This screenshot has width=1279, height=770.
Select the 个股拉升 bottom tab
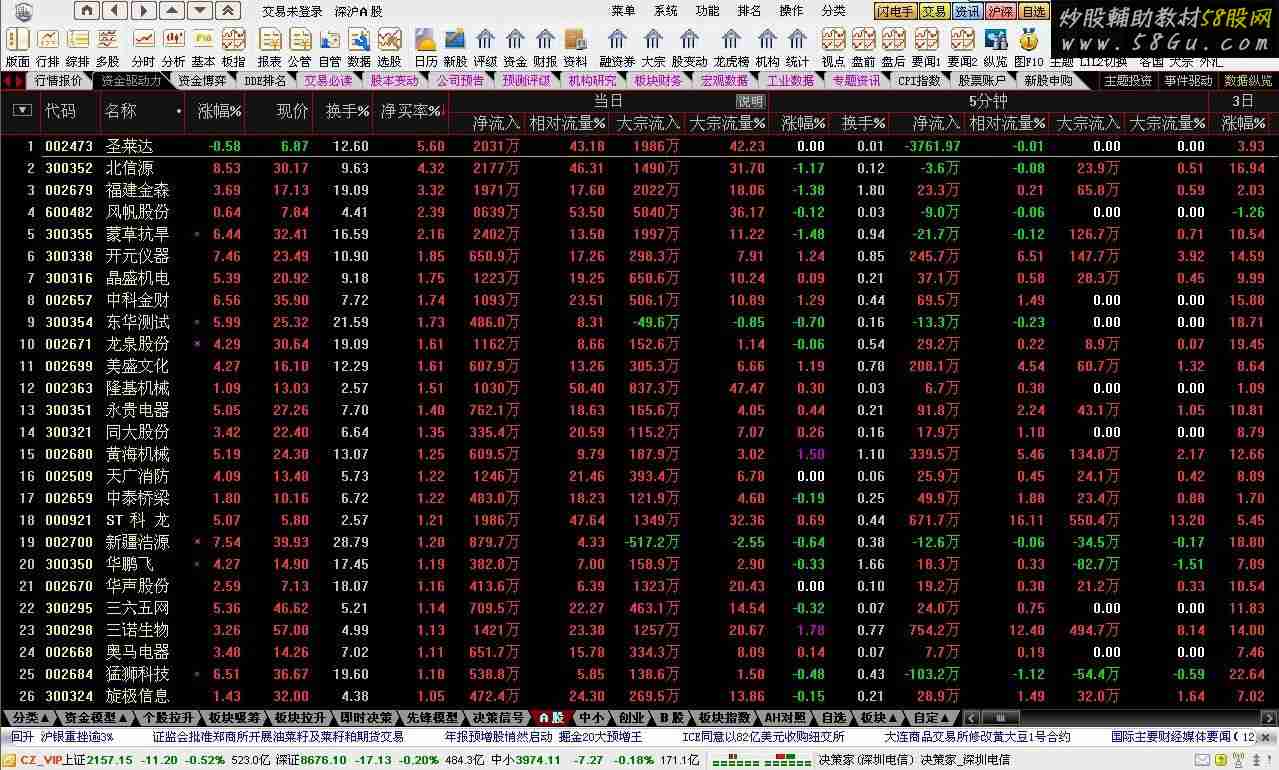pyautogui.click(x=168, y=718)
